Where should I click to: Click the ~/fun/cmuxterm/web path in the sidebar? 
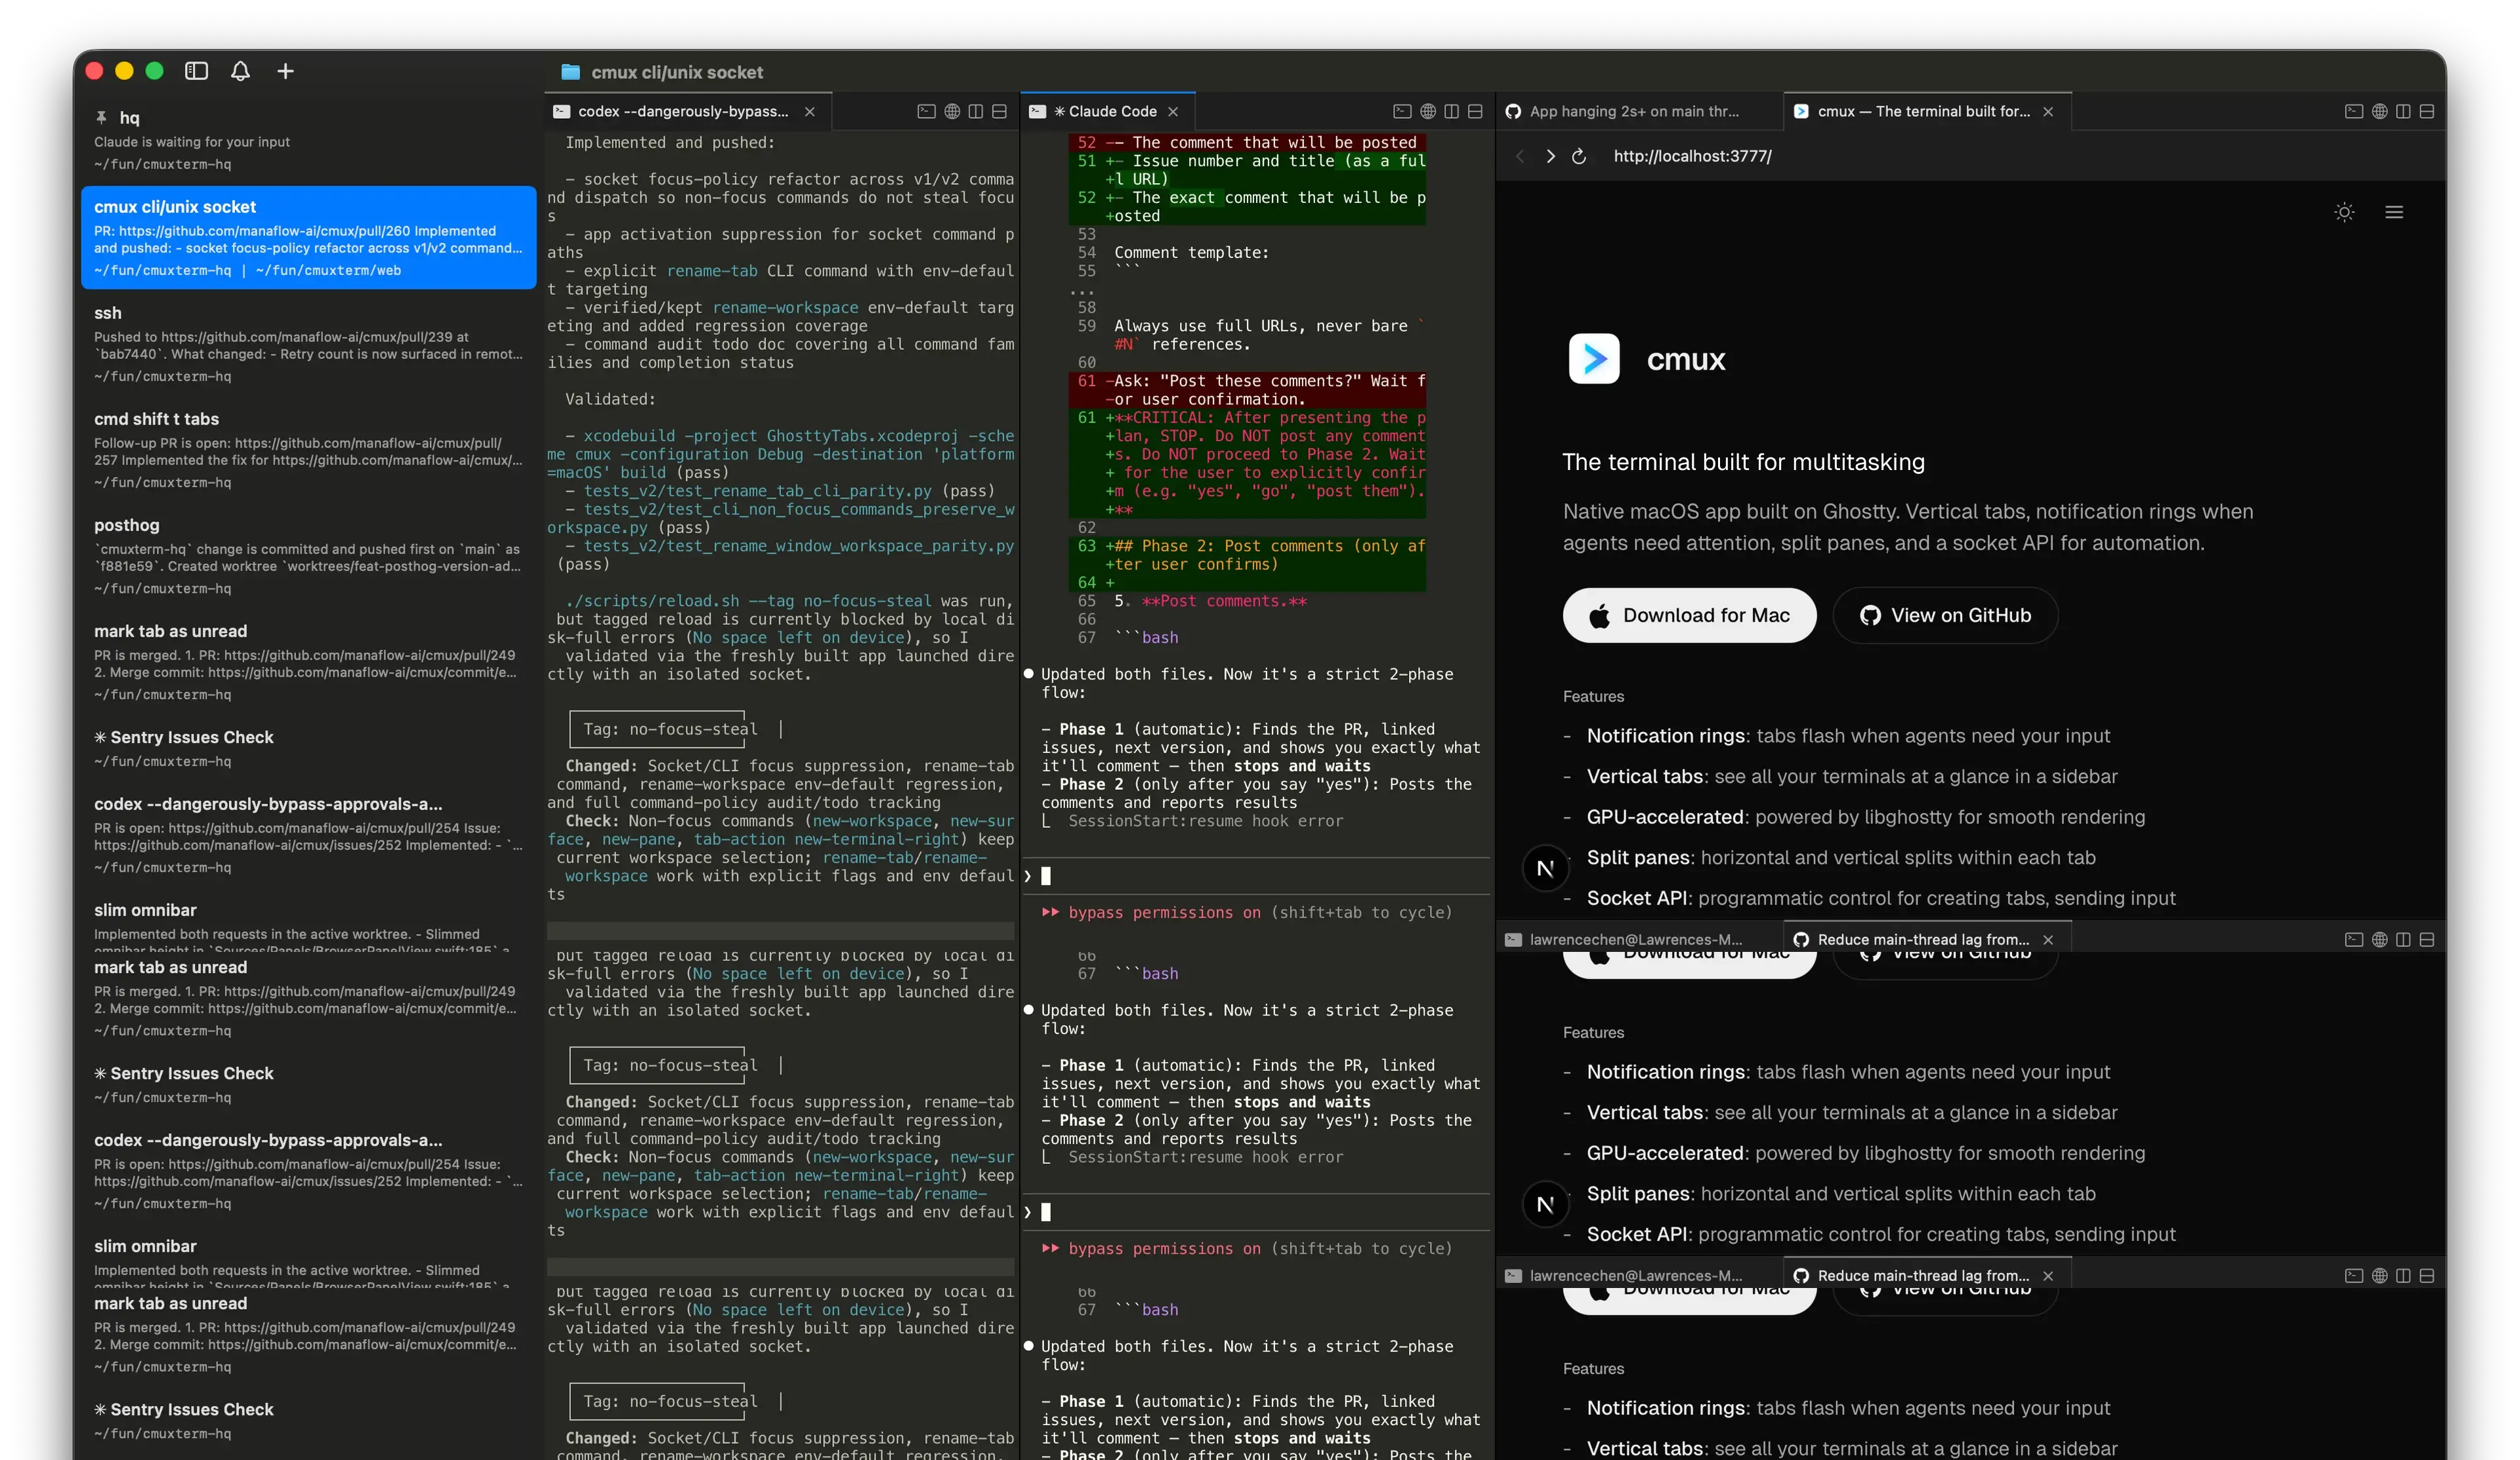point(328,270)
